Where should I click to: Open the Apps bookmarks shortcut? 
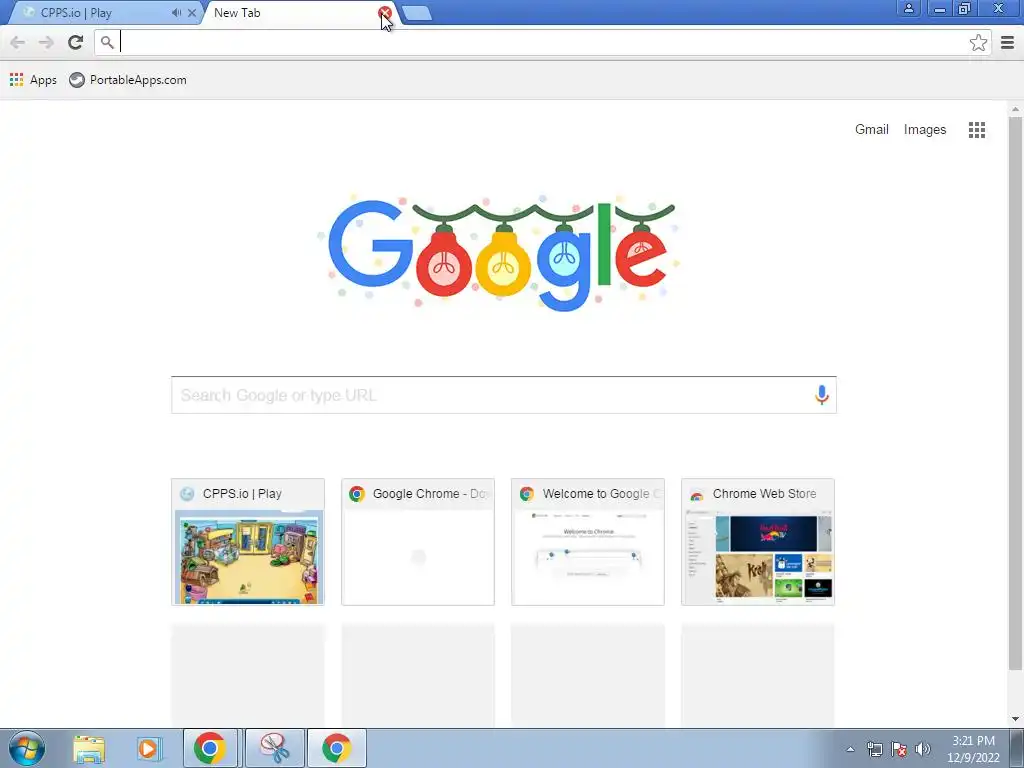tap(33, 80)
